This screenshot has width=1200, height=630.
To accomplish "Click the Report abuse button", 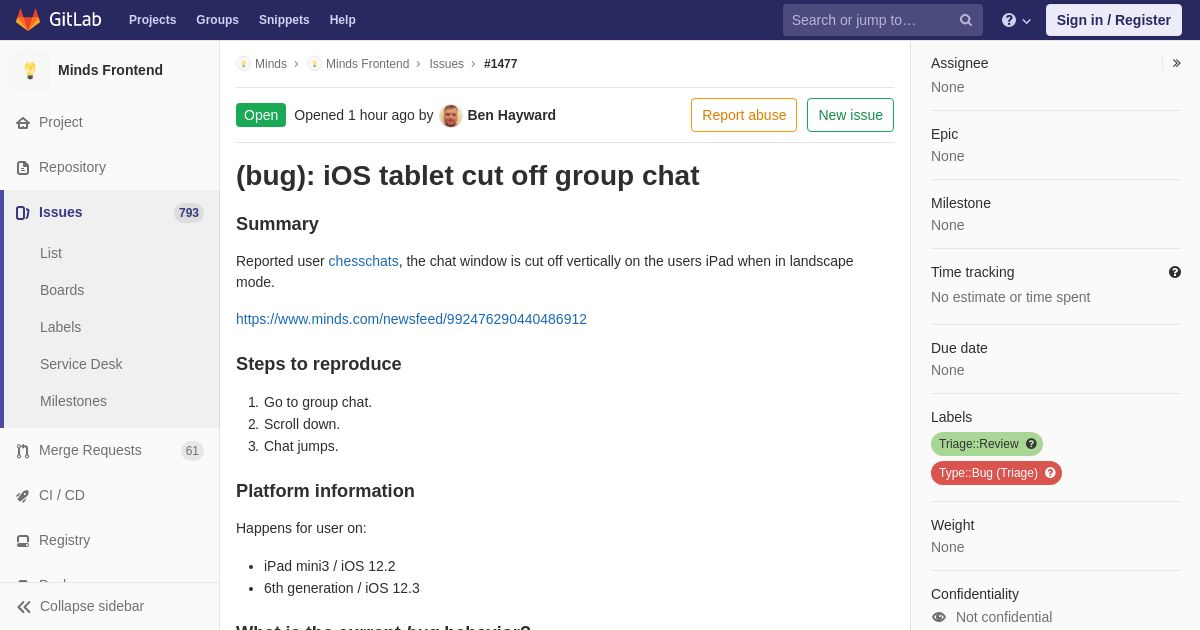I will pyautogui.click(x=744, y=115).
